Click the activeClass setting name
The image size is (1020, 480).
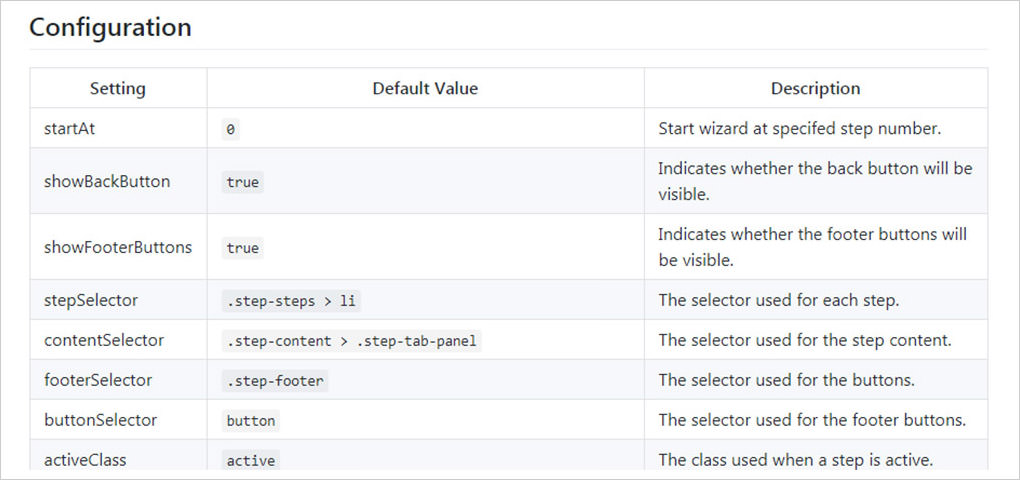click(x=85, y=460)
